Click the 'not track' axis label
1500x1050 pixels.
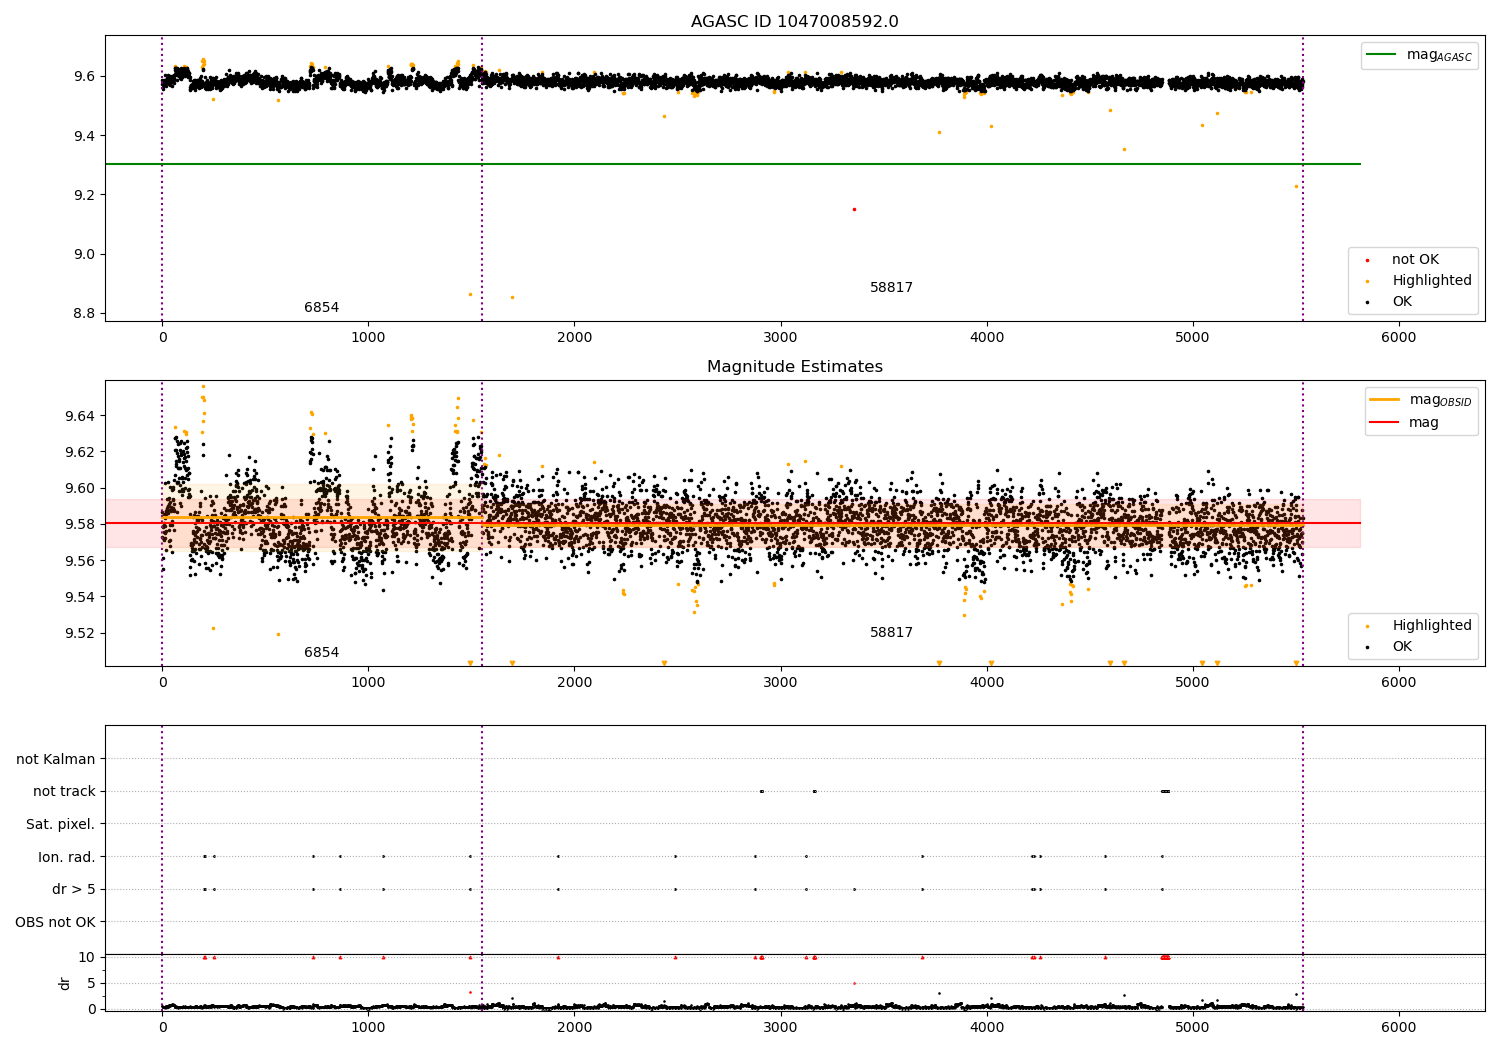(64, 791)
